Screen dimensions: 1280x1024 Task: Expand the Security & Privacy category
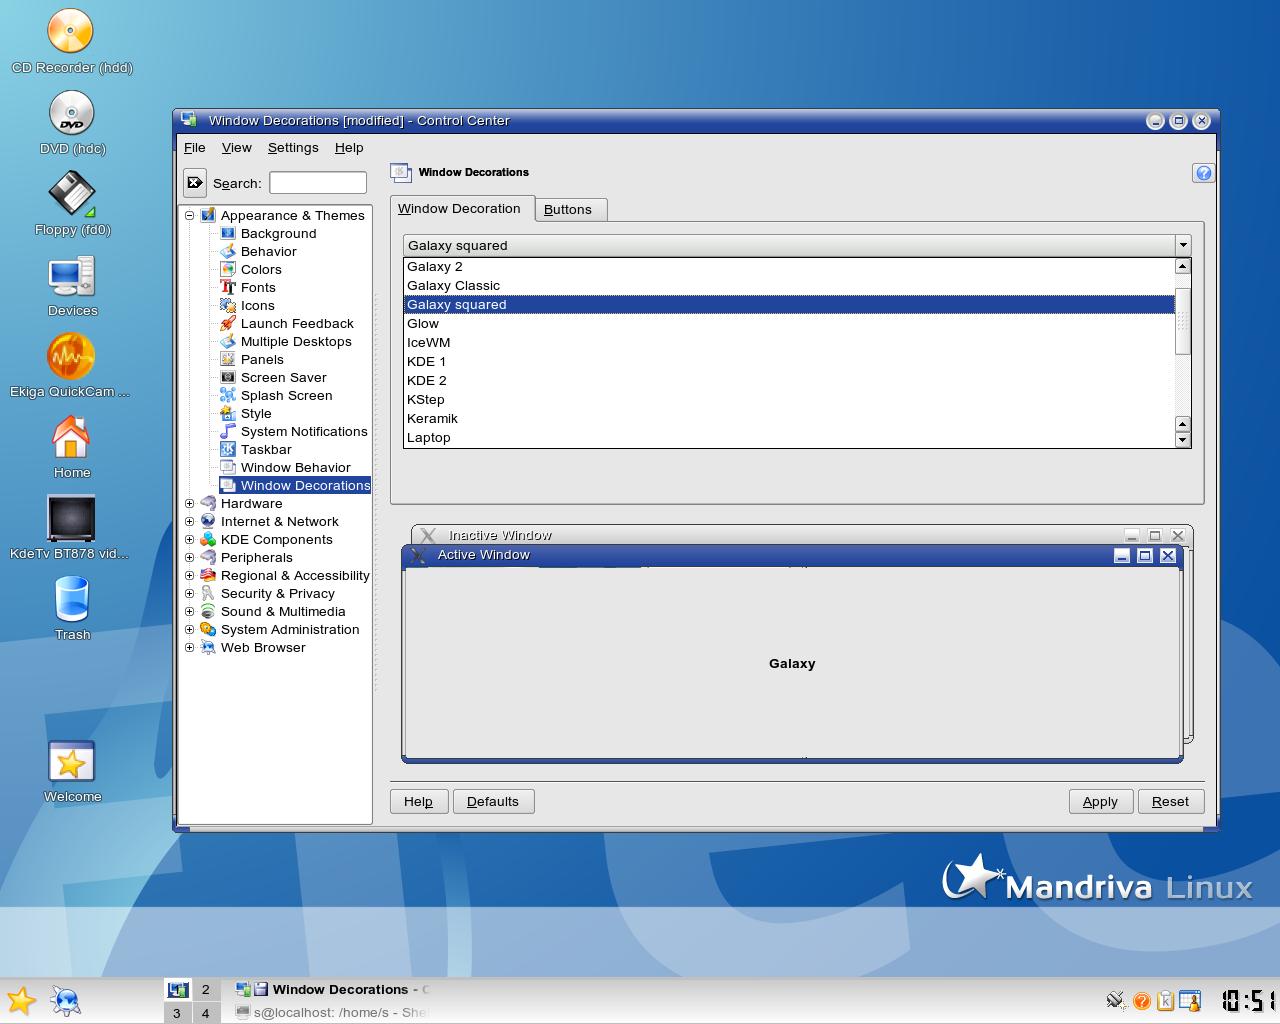tap(189, 593)
